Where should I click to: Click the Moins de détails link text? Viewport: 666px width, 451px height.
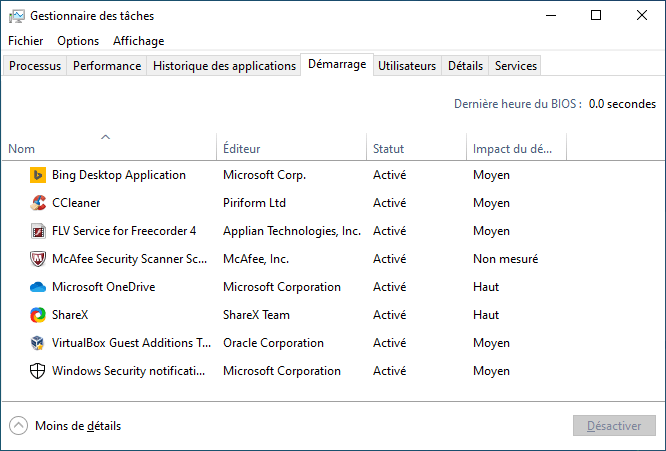pyautogui.click(x=78, y=426)
